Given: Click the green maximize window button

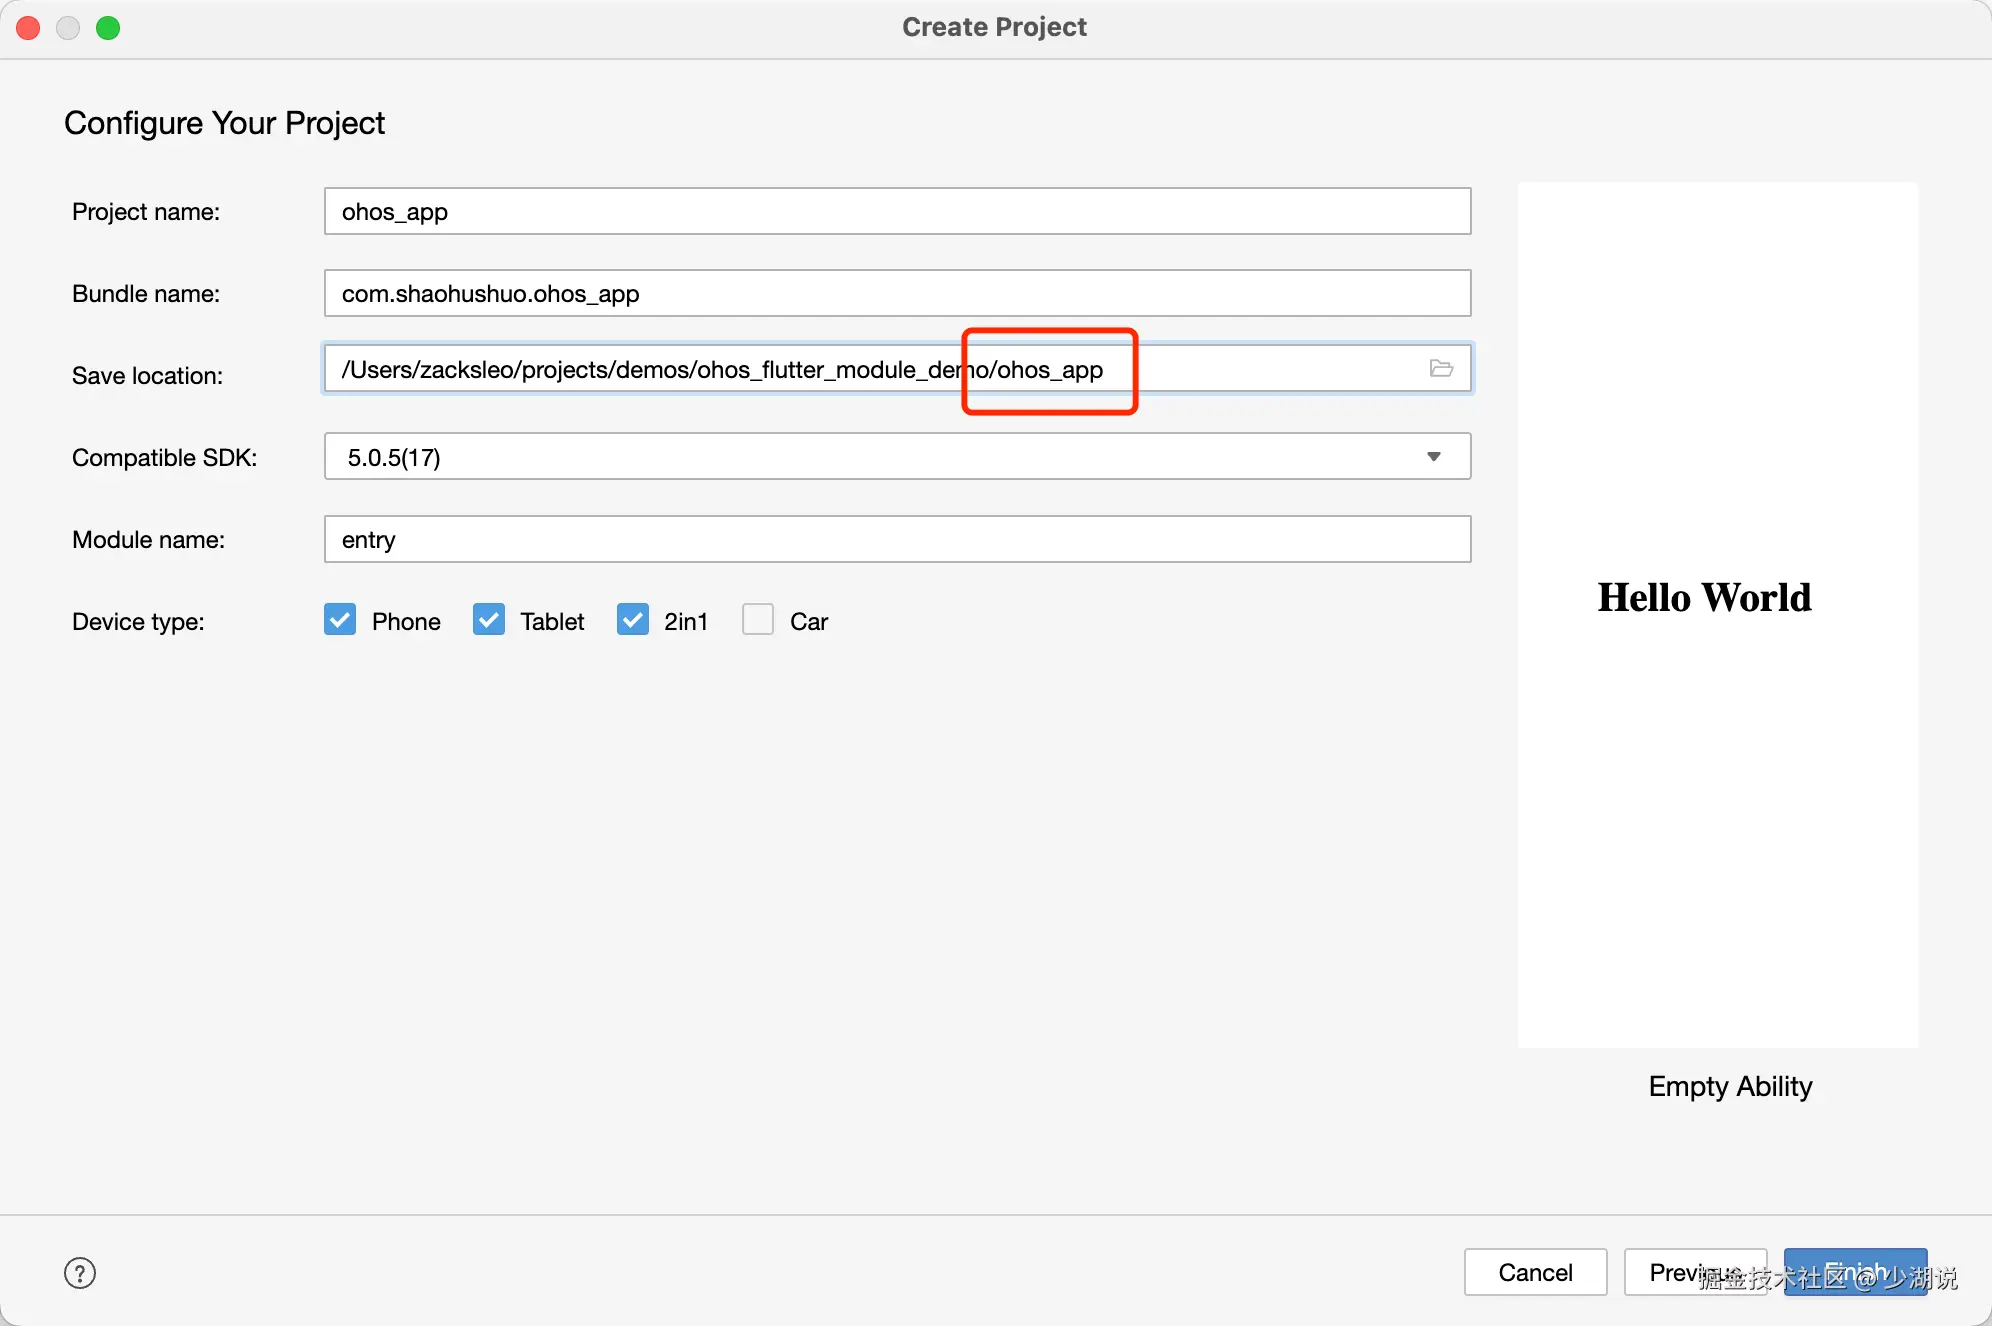Looking at the screenshot, I should click(108, 28).
